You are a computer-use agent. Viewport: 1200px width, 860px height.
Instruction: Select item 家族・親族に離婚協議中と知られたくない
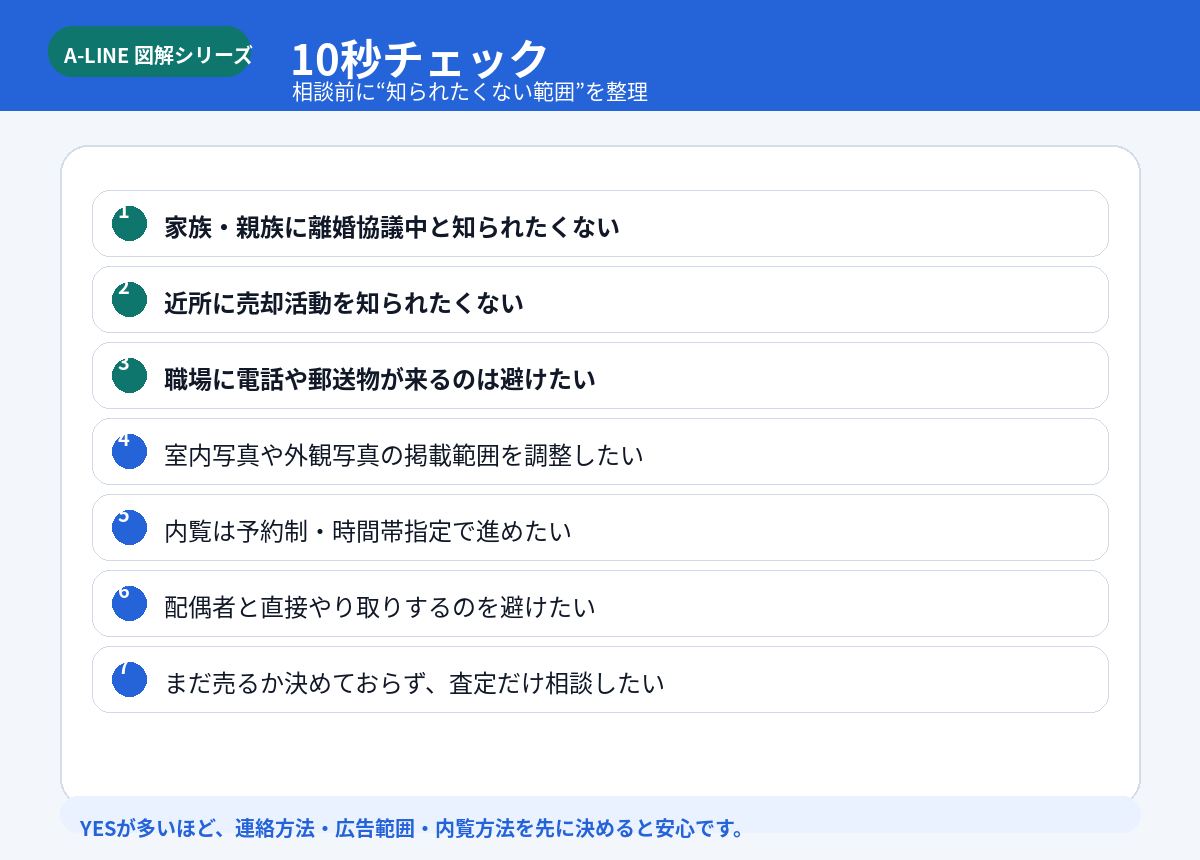[600, 224]
